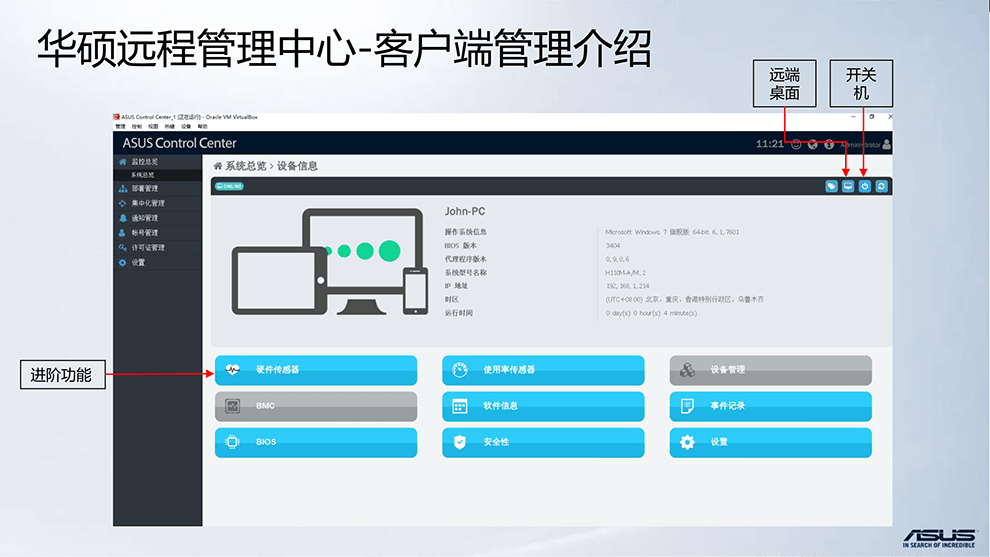Image resolution: width=990 pixels, height=557 pixels.
Task: Expand 集中化管理 in the left sidebar
Action: coord(147,203)
